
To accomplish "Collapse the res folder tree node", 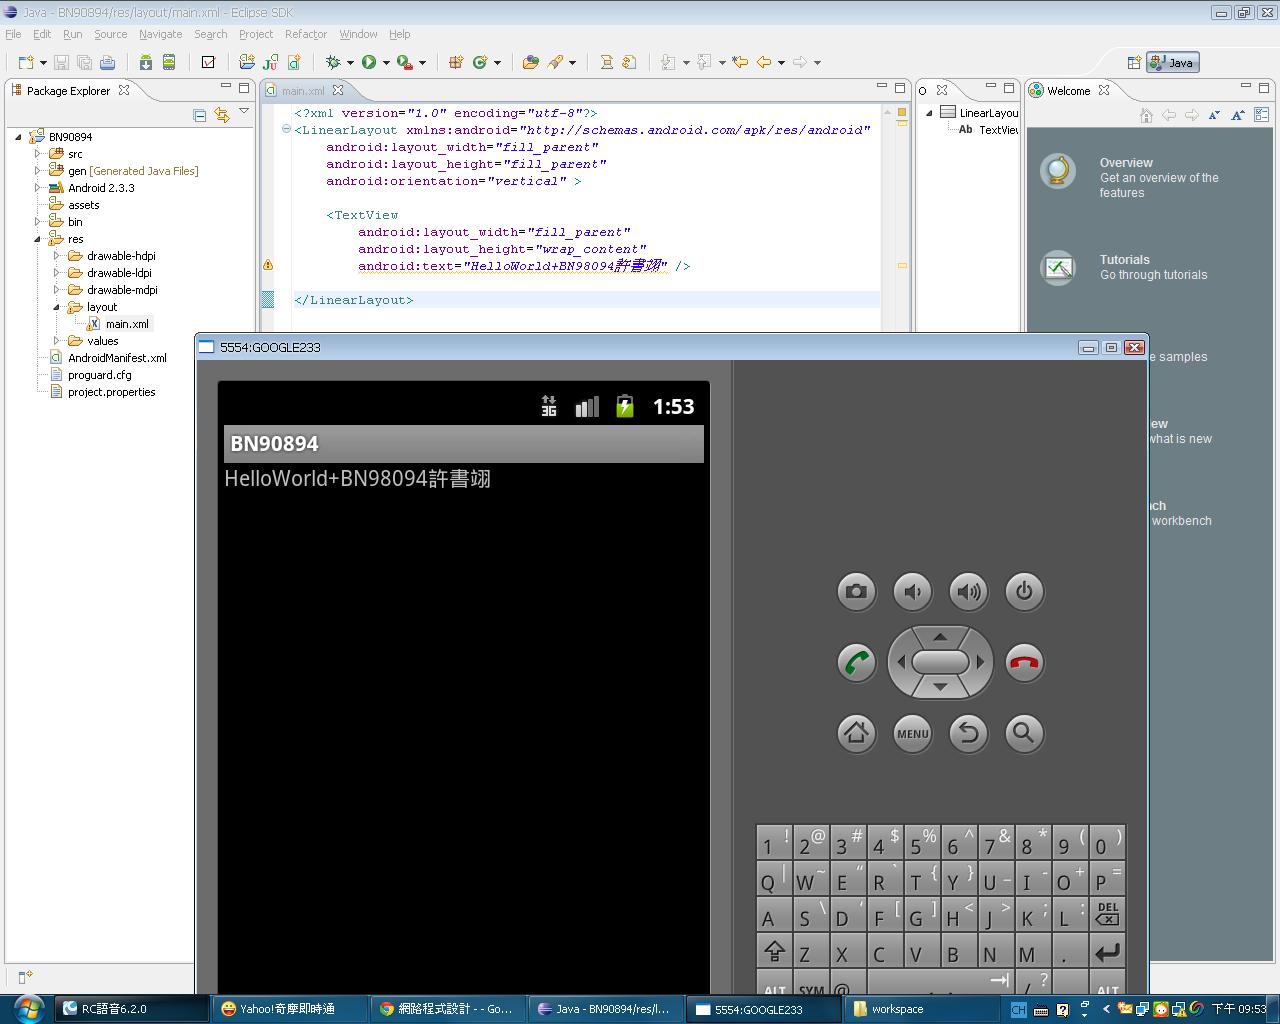I will [x=38, y=239].
